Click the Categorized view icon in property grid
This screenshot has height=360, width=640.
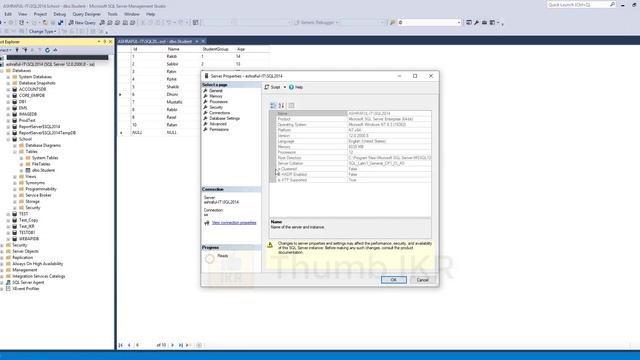[x=273, y=105]
